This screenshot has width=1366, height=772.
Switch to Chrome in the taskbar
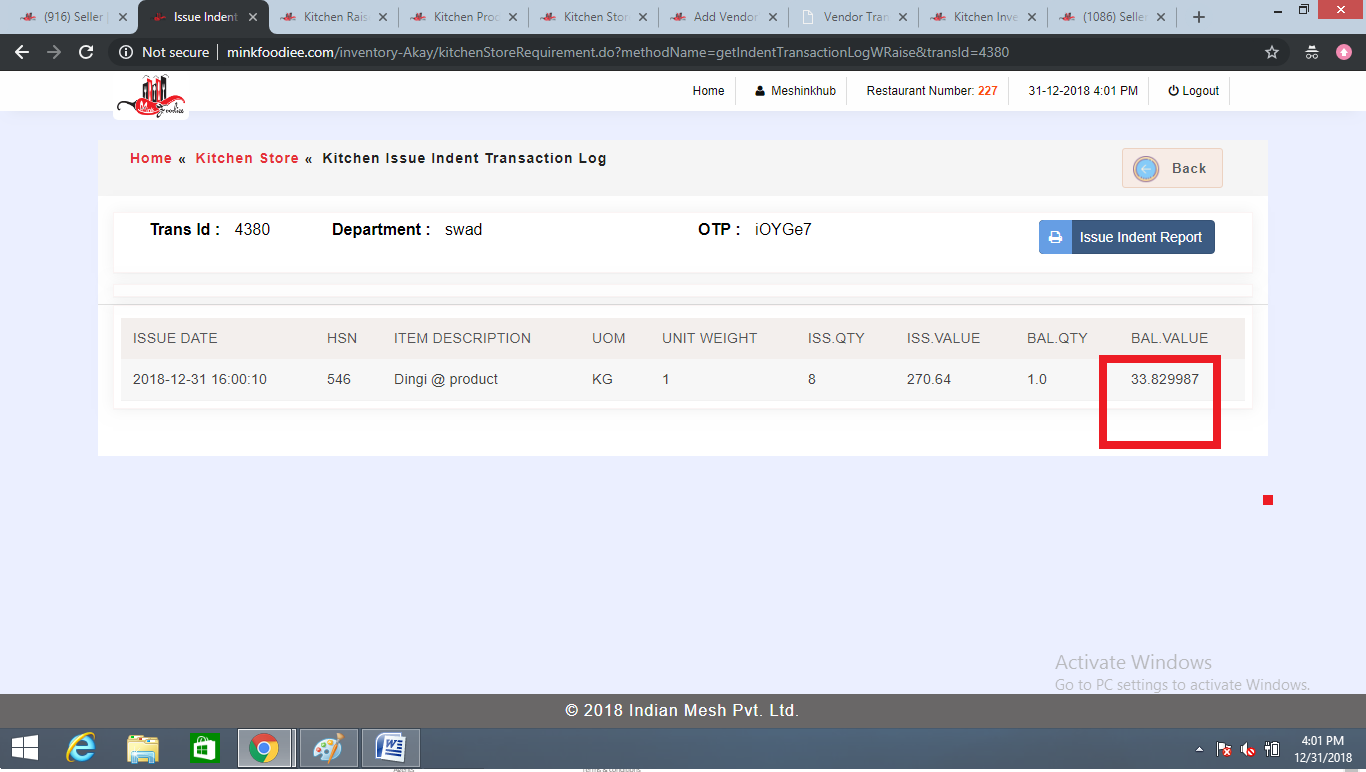coord(264,748)
